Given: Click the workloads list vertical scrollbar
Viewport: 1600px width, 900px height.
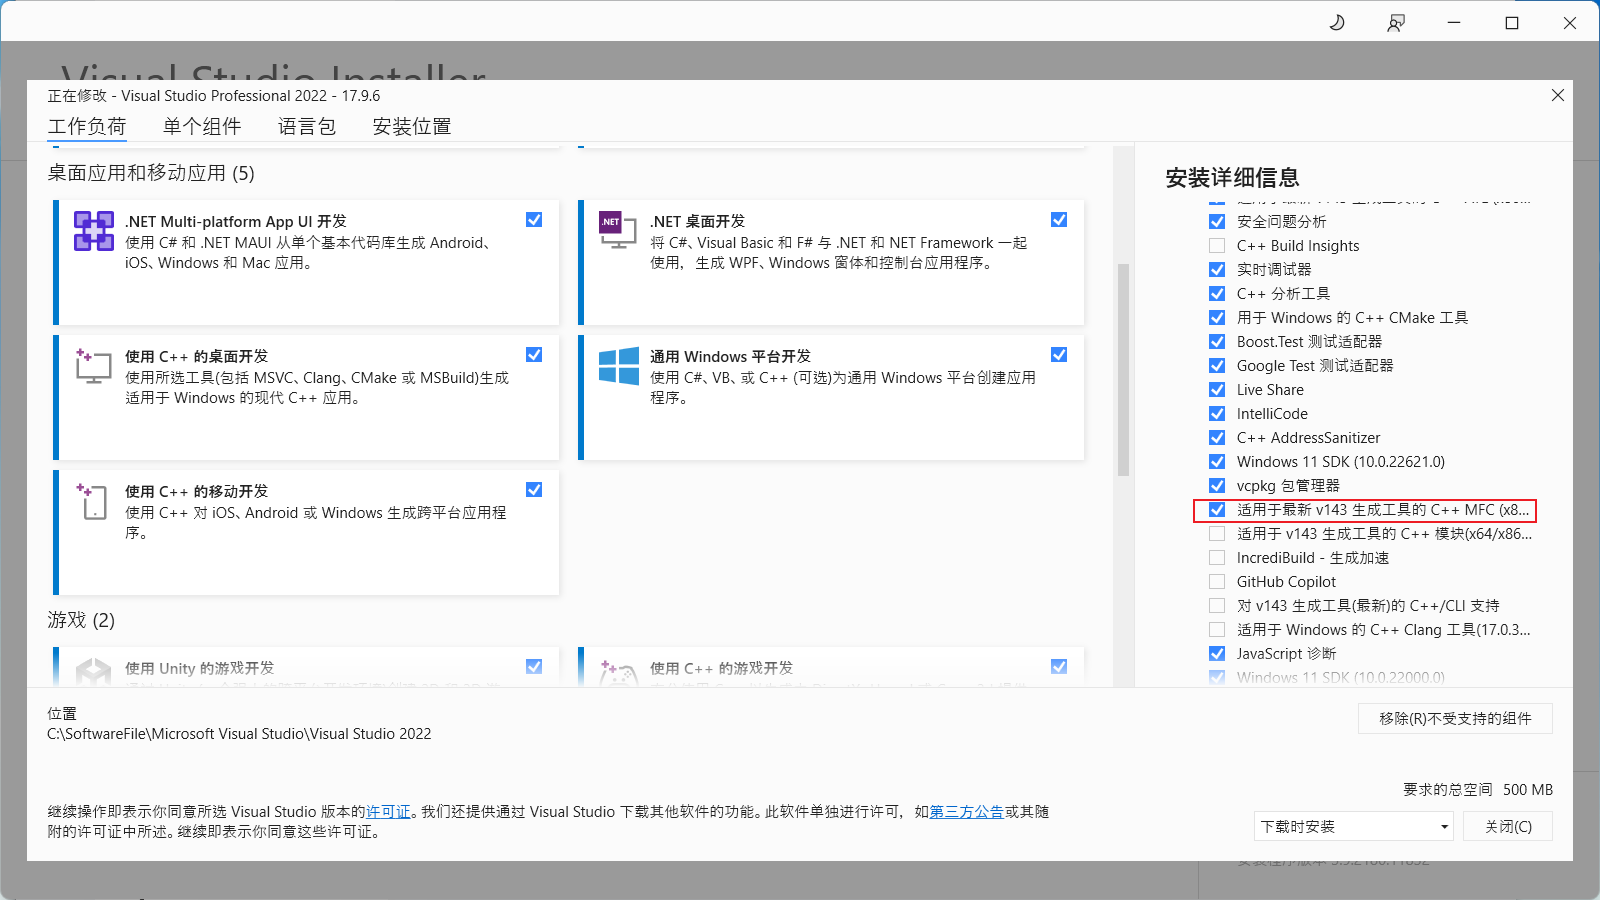Looking at the screenshot, I should [x=1123, y=370].
